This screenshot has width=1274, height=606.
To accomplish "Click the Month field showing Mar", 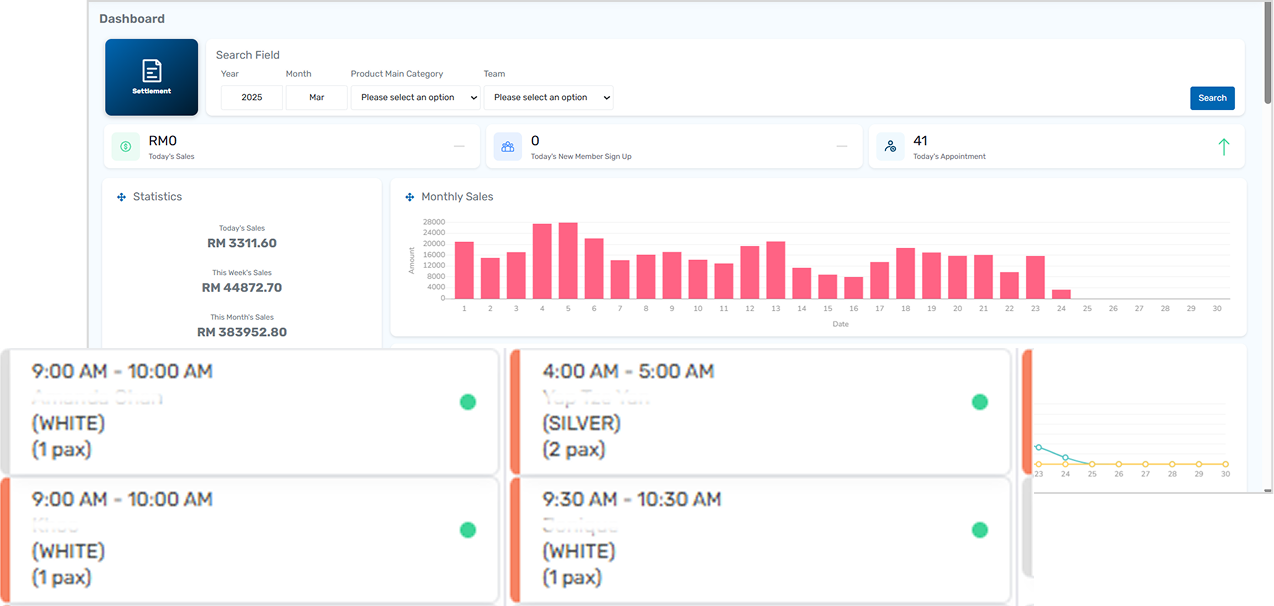I will (x=316, y=97).
